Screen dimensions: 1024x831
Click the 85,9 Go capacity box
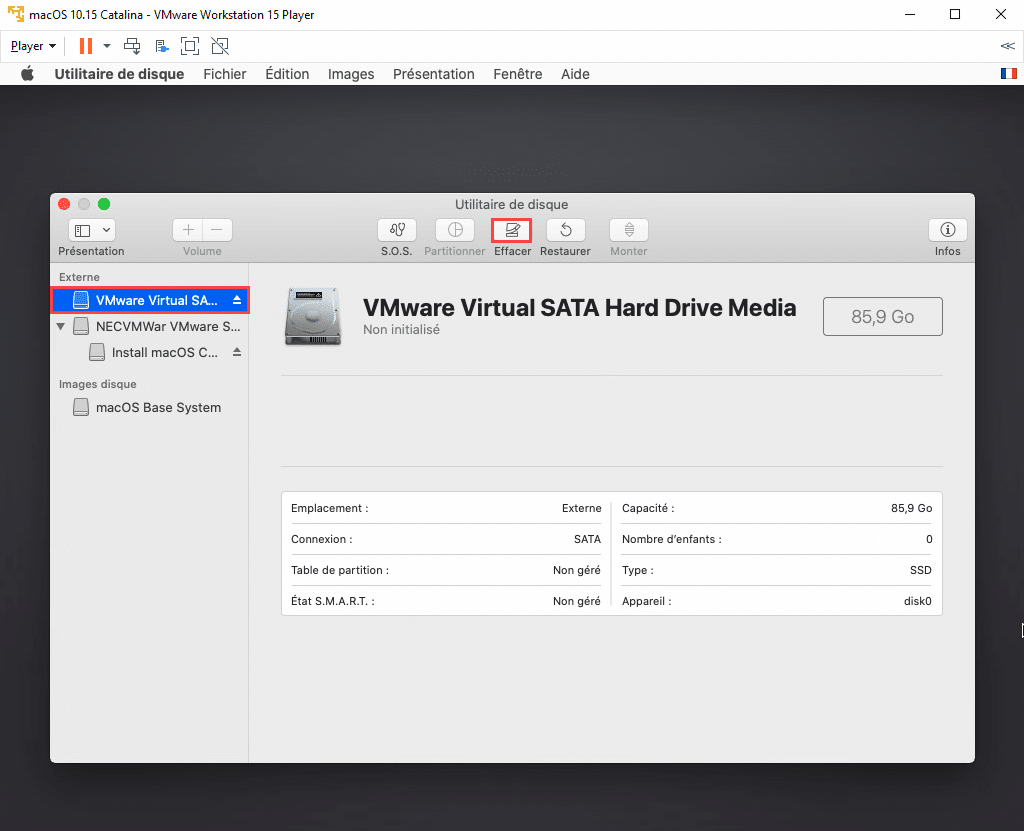coord(882,317)
